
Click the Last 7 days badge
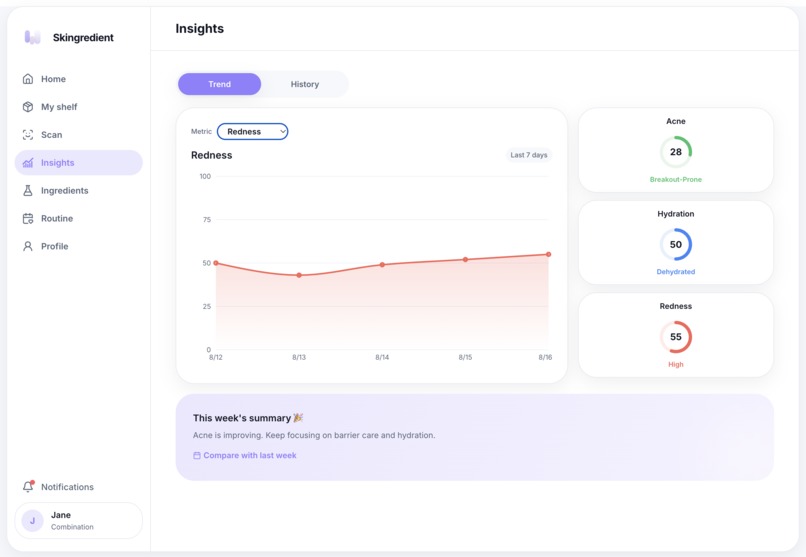[528, 155]
